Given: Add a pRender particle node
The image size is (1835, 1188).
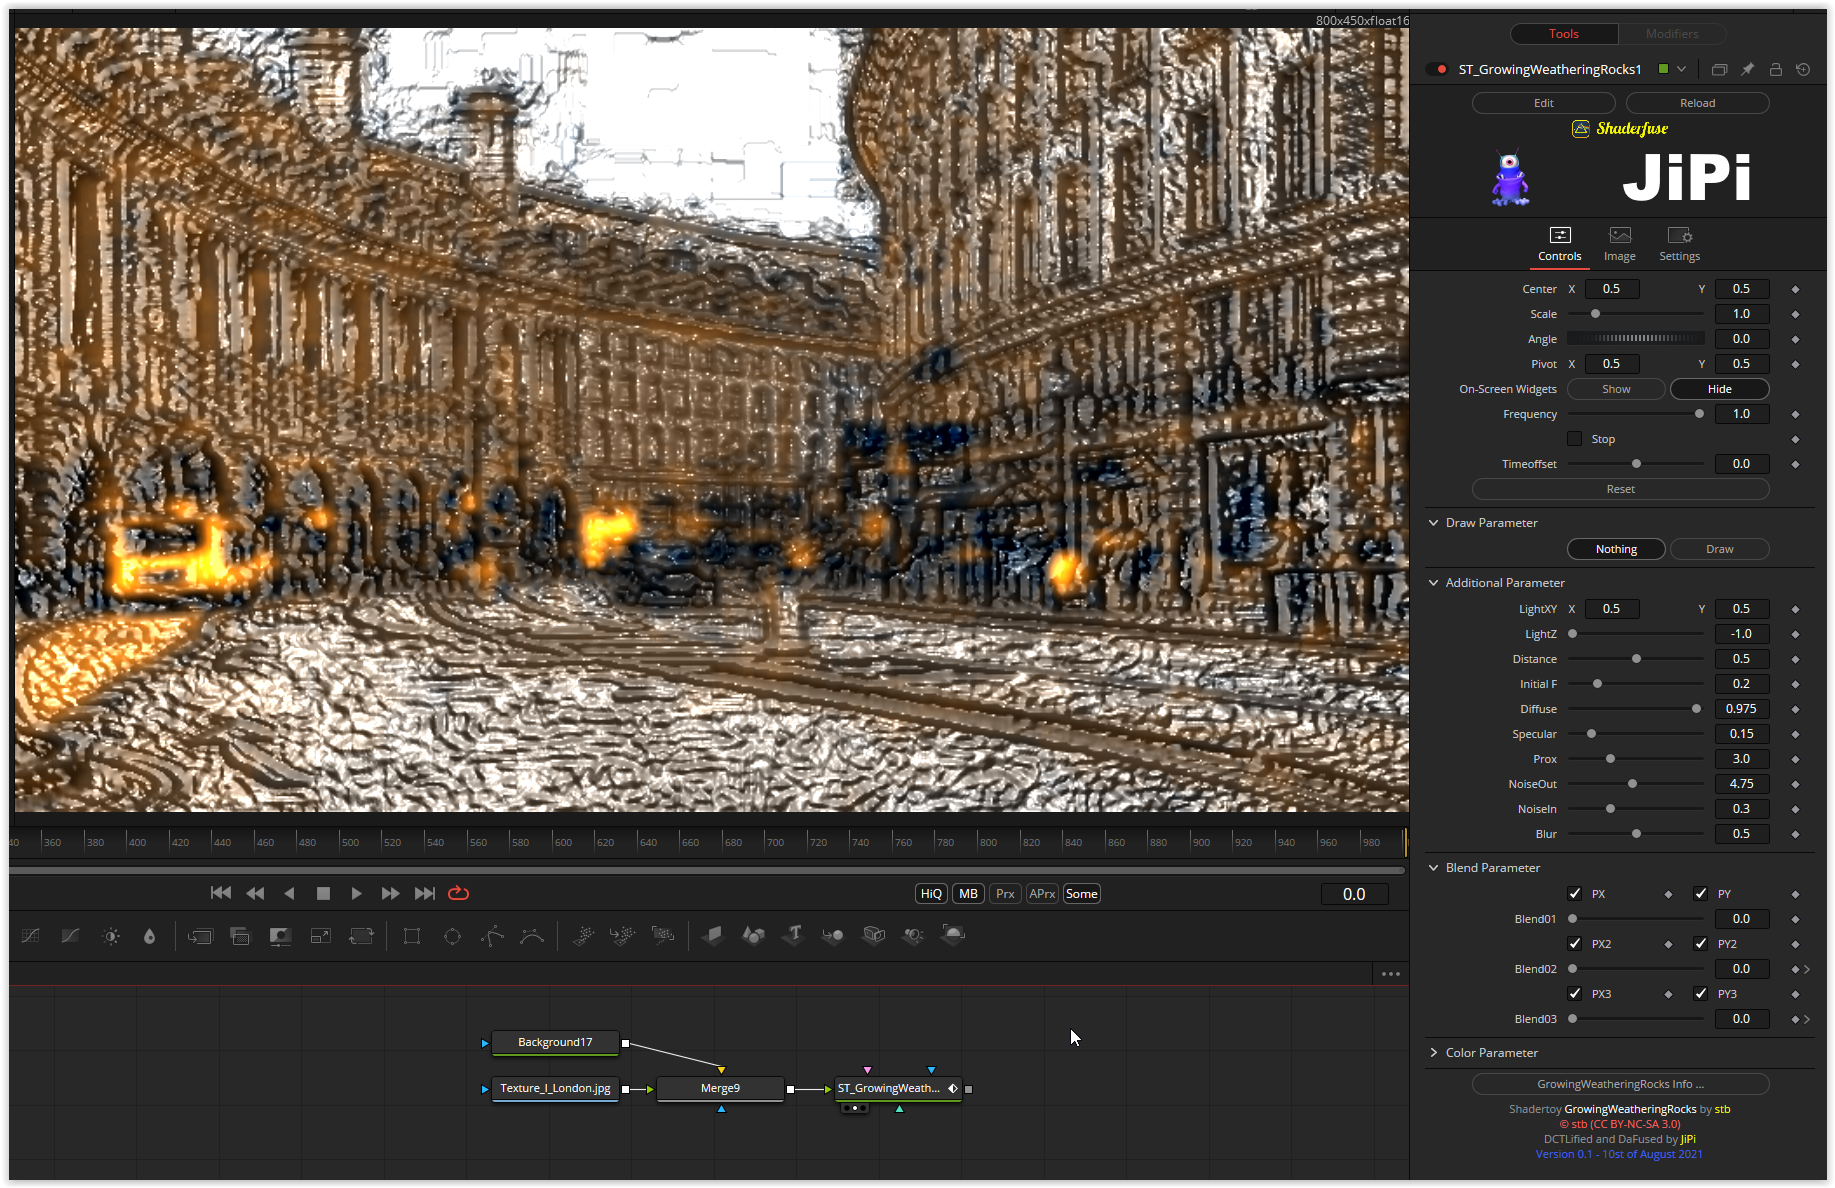Looking at the screenshot, I should click(663, 936).
